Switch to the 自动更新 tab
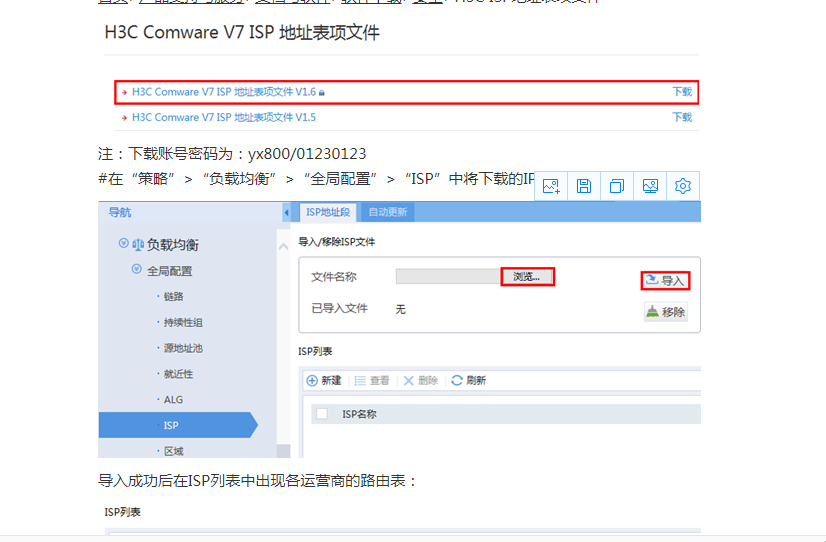 pos(388,212)
